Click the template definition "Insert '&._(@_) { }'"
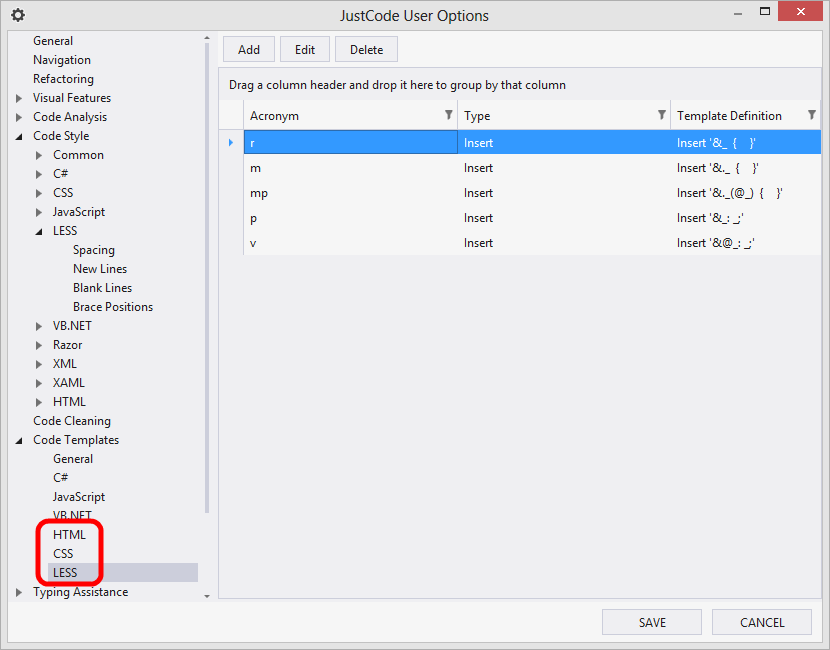The image size is (830, 650). [x=729, y=193]
